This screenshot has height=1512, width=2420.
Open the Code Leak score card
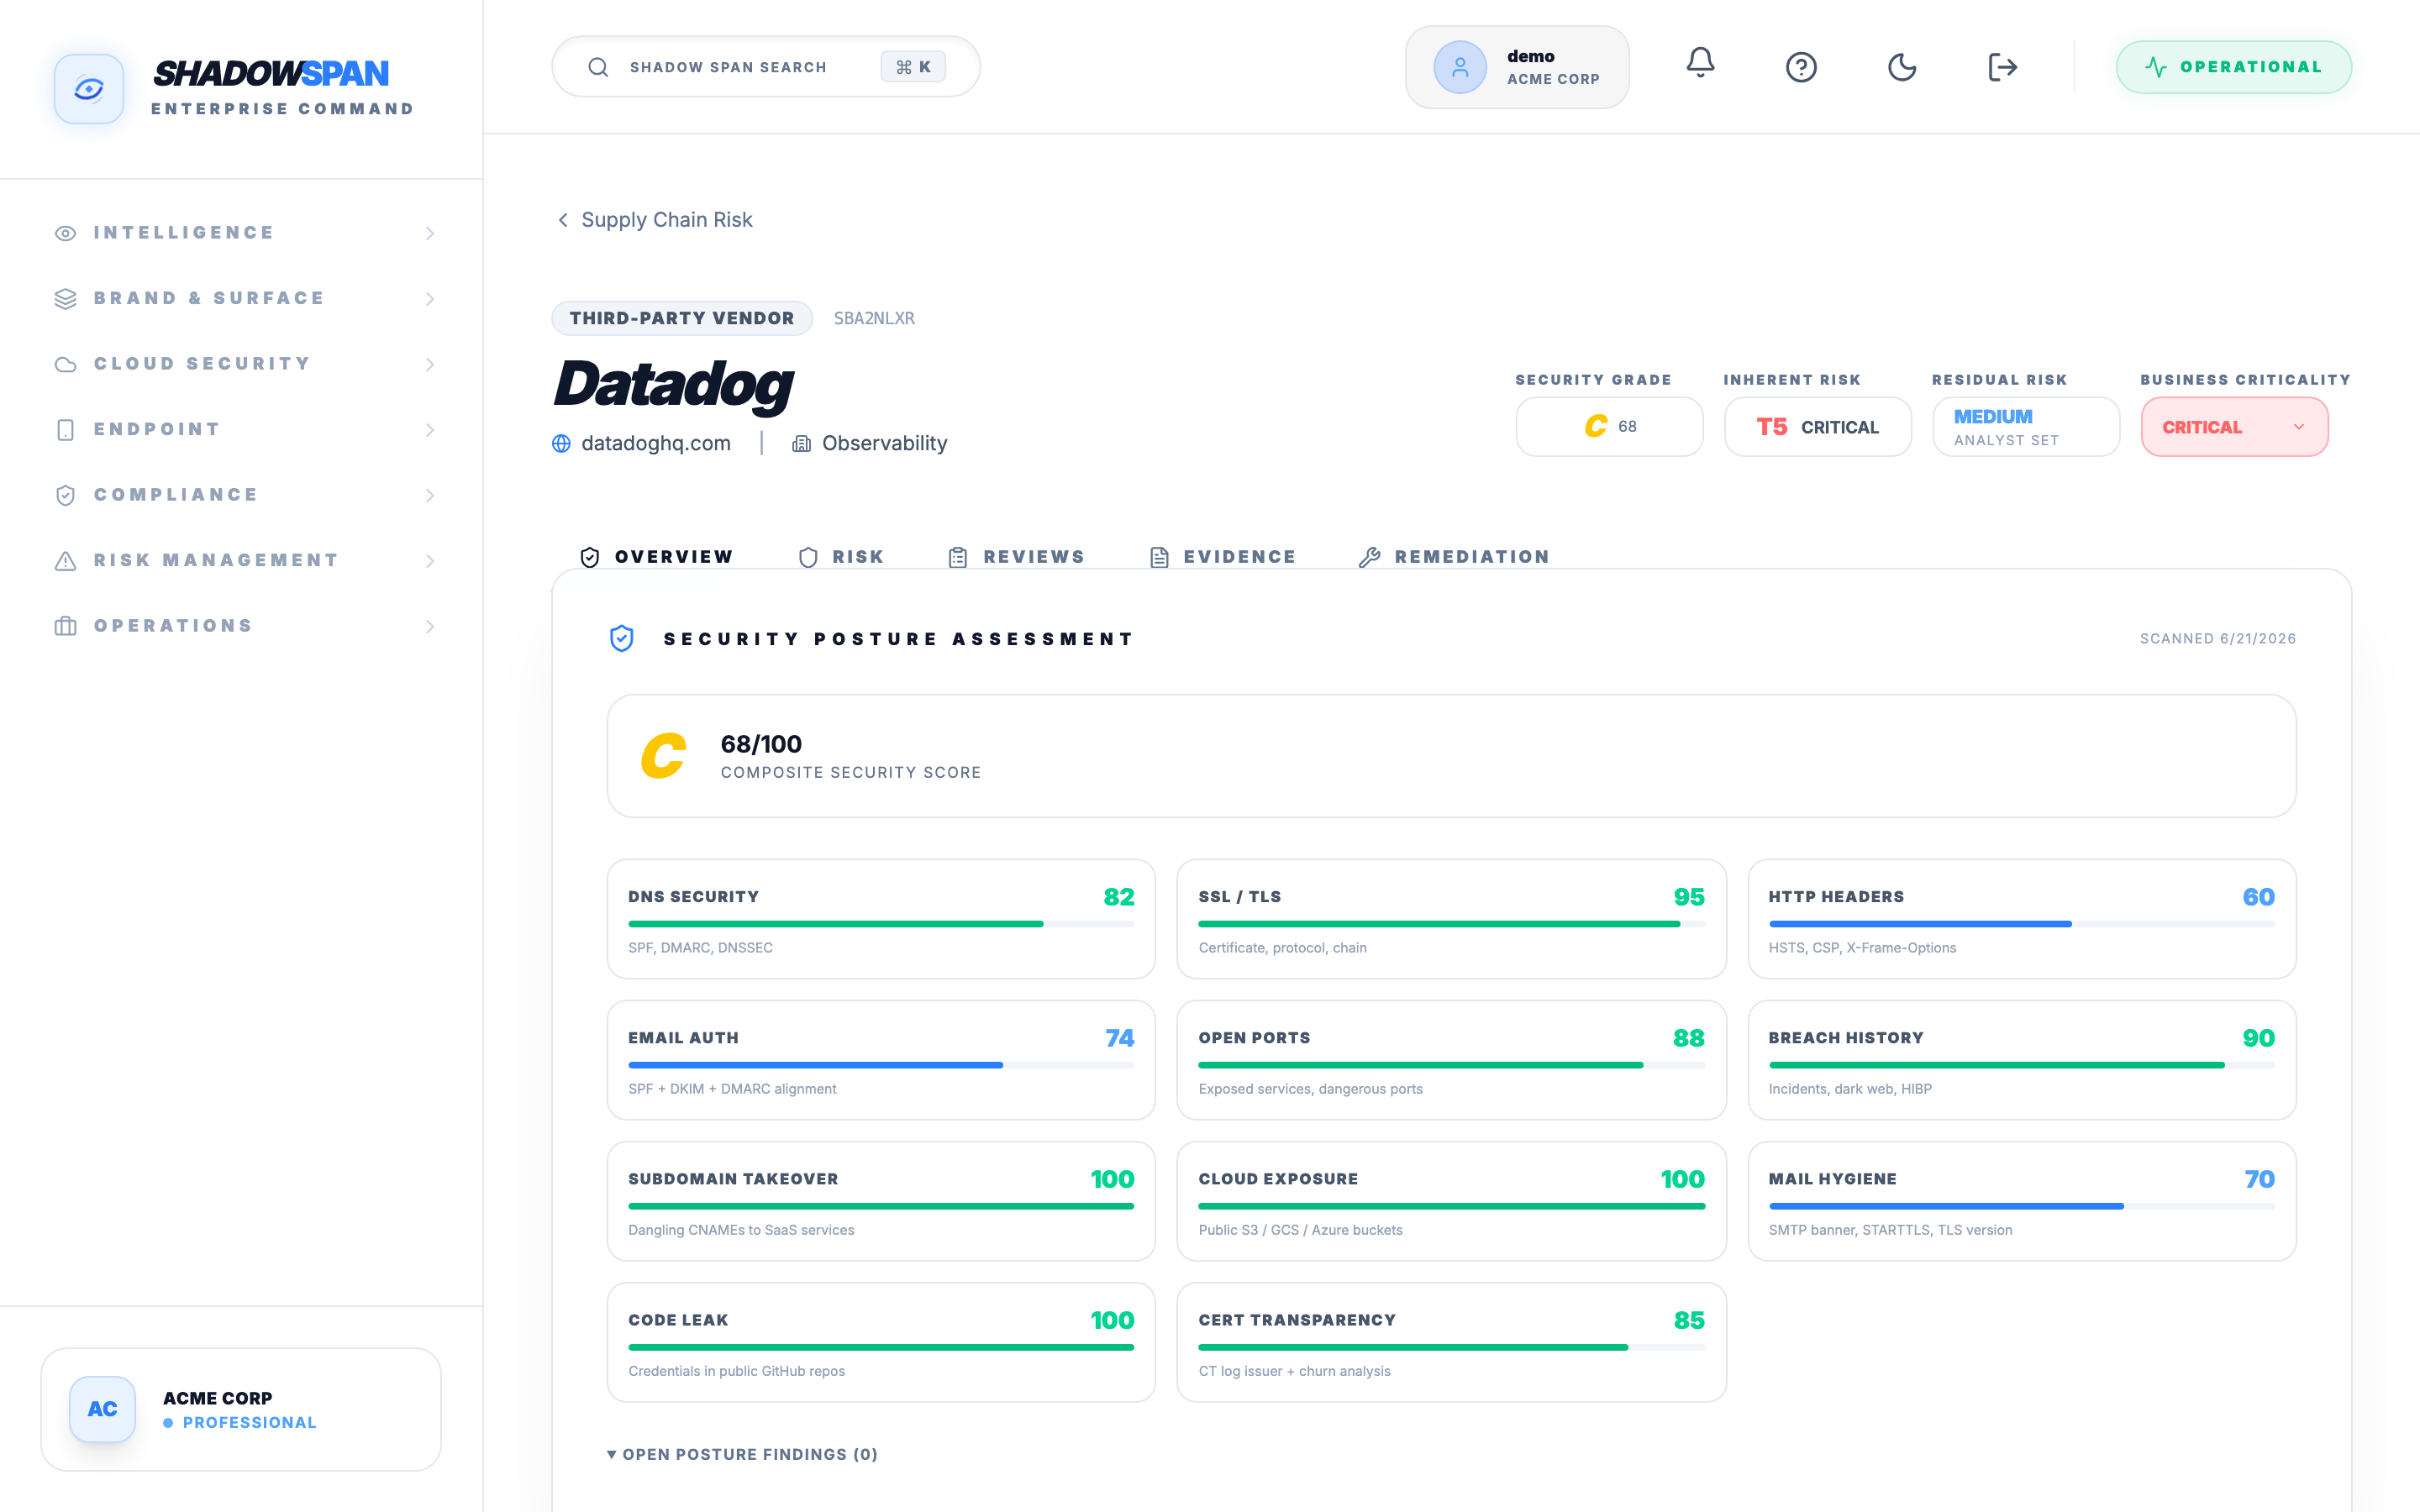coord(881,1342)
